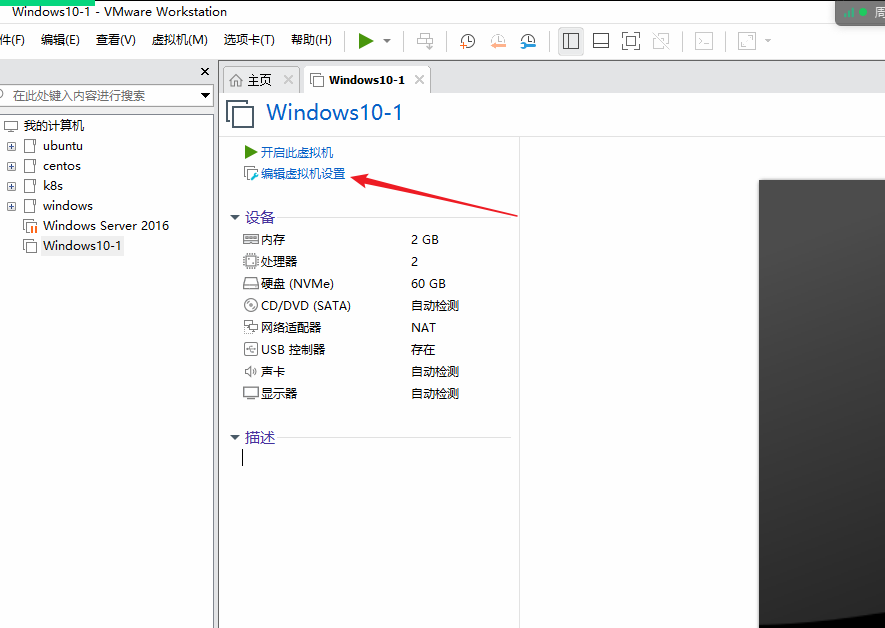The width and height of the screenshot is (885, 628).
Task: Open the 虚拟机(M) menu
Action: 179,40
